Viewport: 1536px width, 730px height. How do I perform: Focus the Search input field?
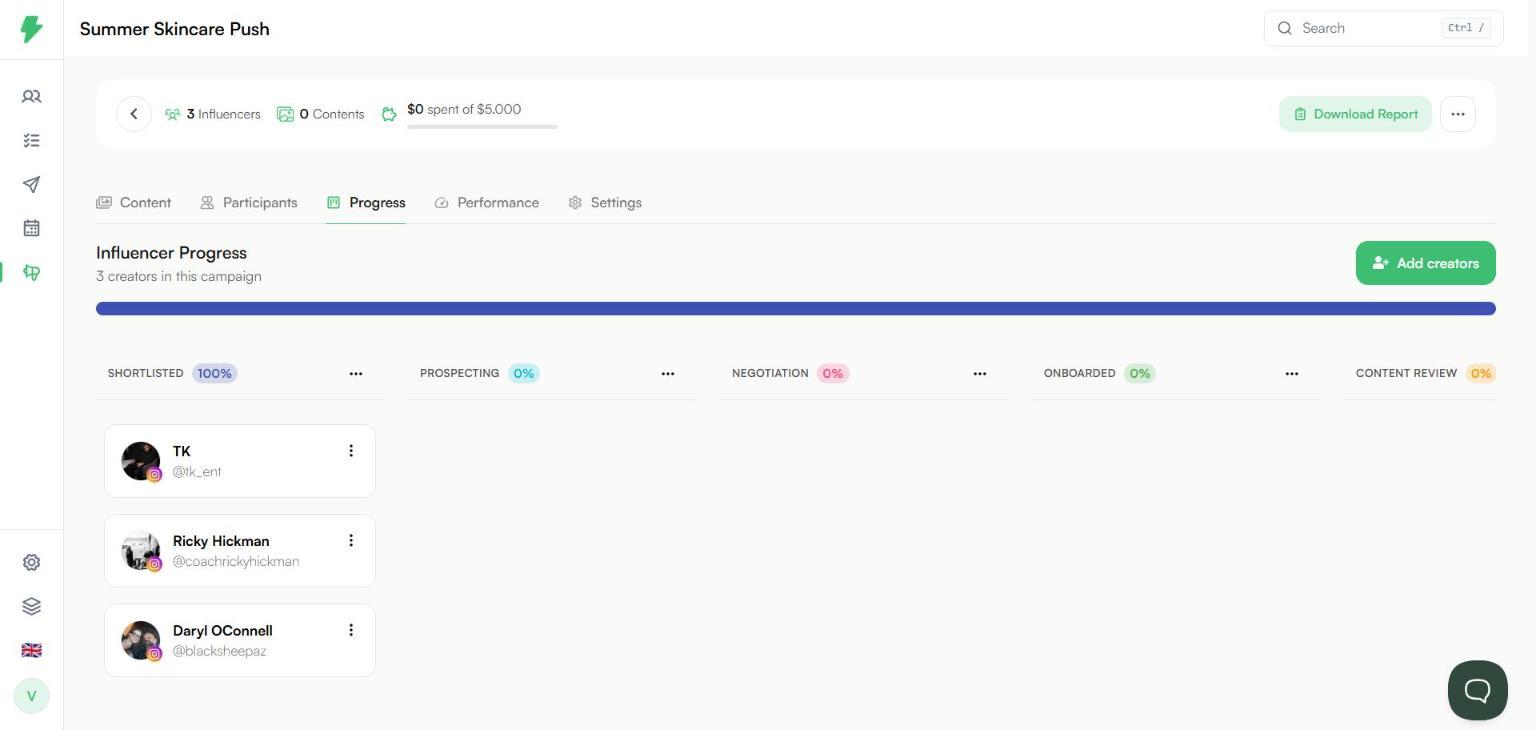pos(1384,28)
